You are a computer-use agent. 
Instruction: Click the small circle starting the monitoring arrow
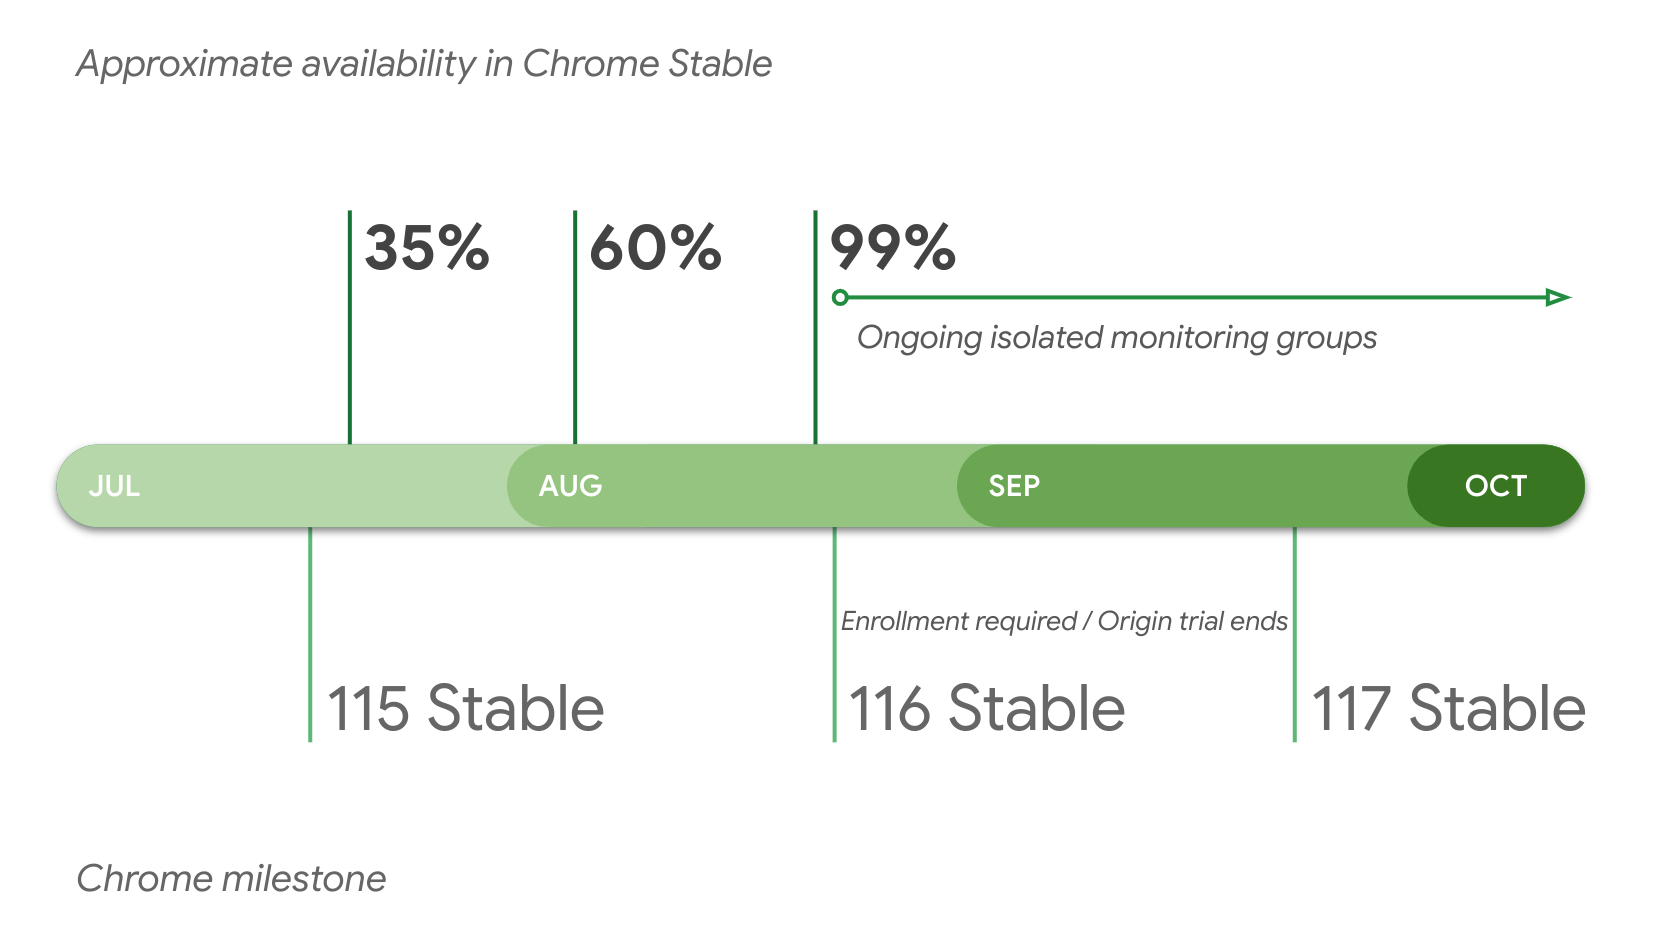[x=840, y=297]
